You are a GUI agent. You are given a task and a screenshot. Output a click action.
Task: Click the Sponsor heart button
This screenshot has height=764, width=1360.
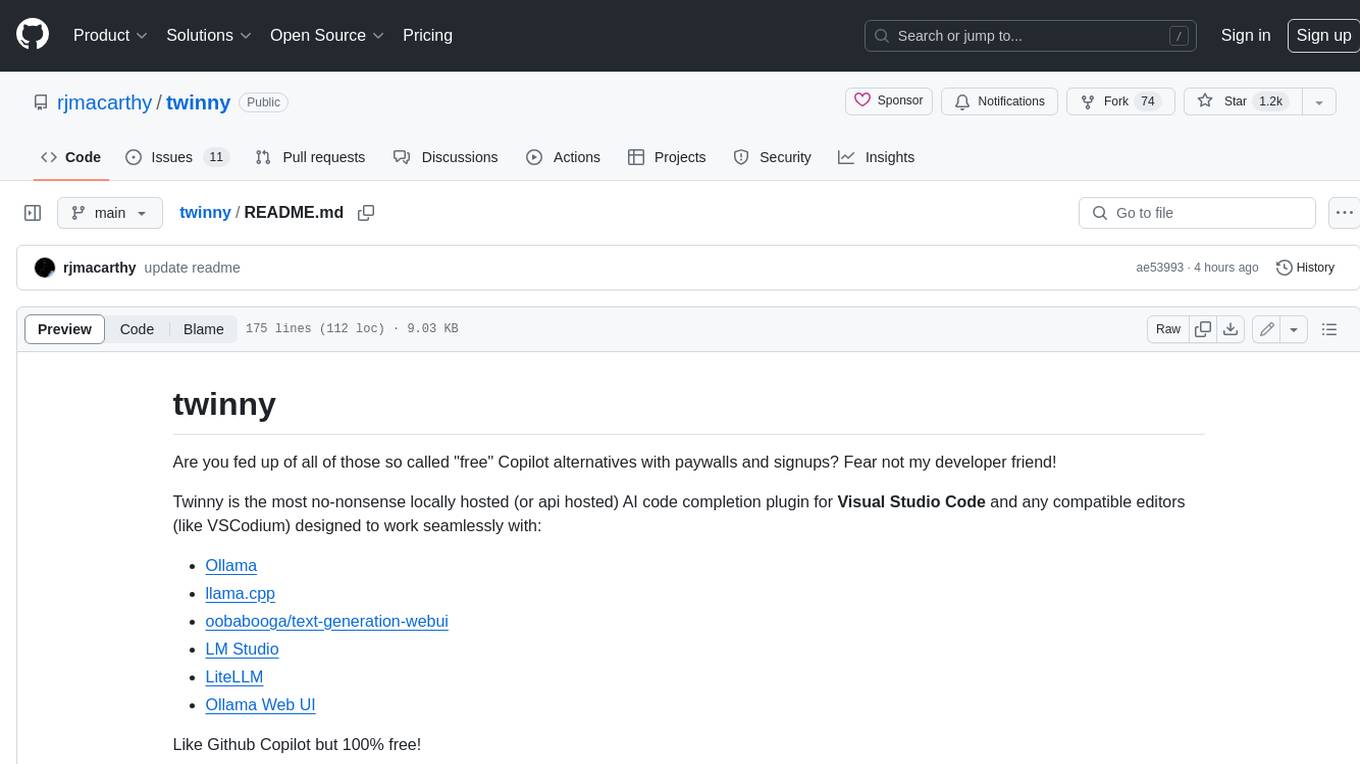(x=889, y=101)
